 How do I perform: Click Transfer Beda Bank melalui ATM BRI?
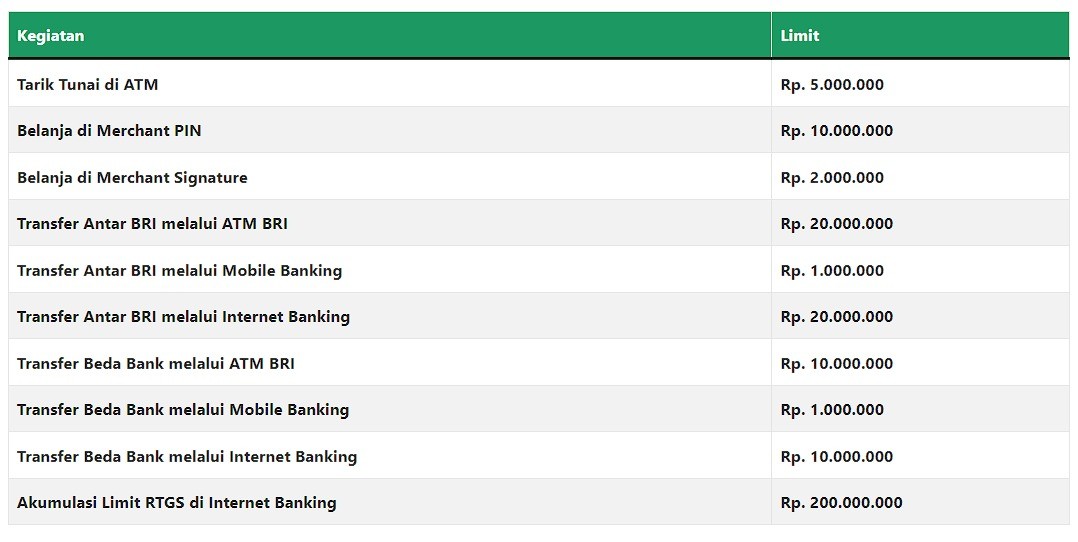[155, 363]
